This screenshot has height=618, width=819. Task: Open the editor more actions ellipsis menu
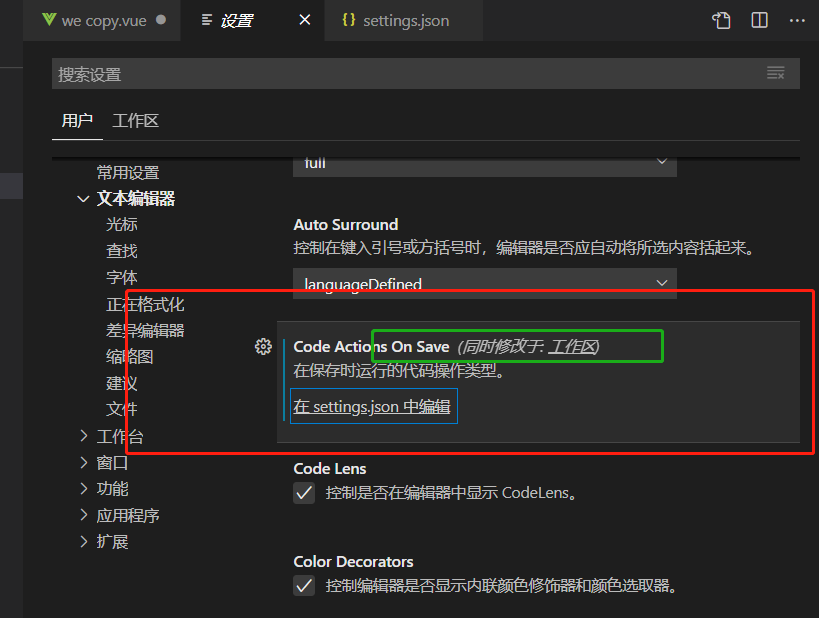(797, 19)
